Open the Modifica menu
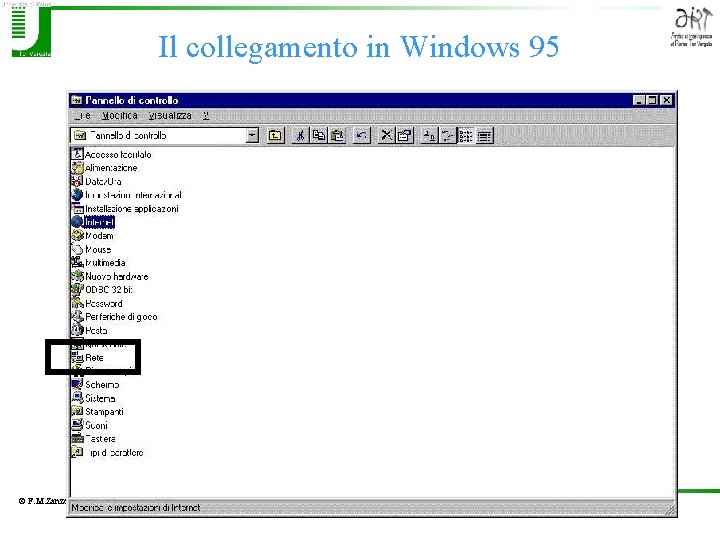This screenshot has height=540, width=720. pos(120,115)
